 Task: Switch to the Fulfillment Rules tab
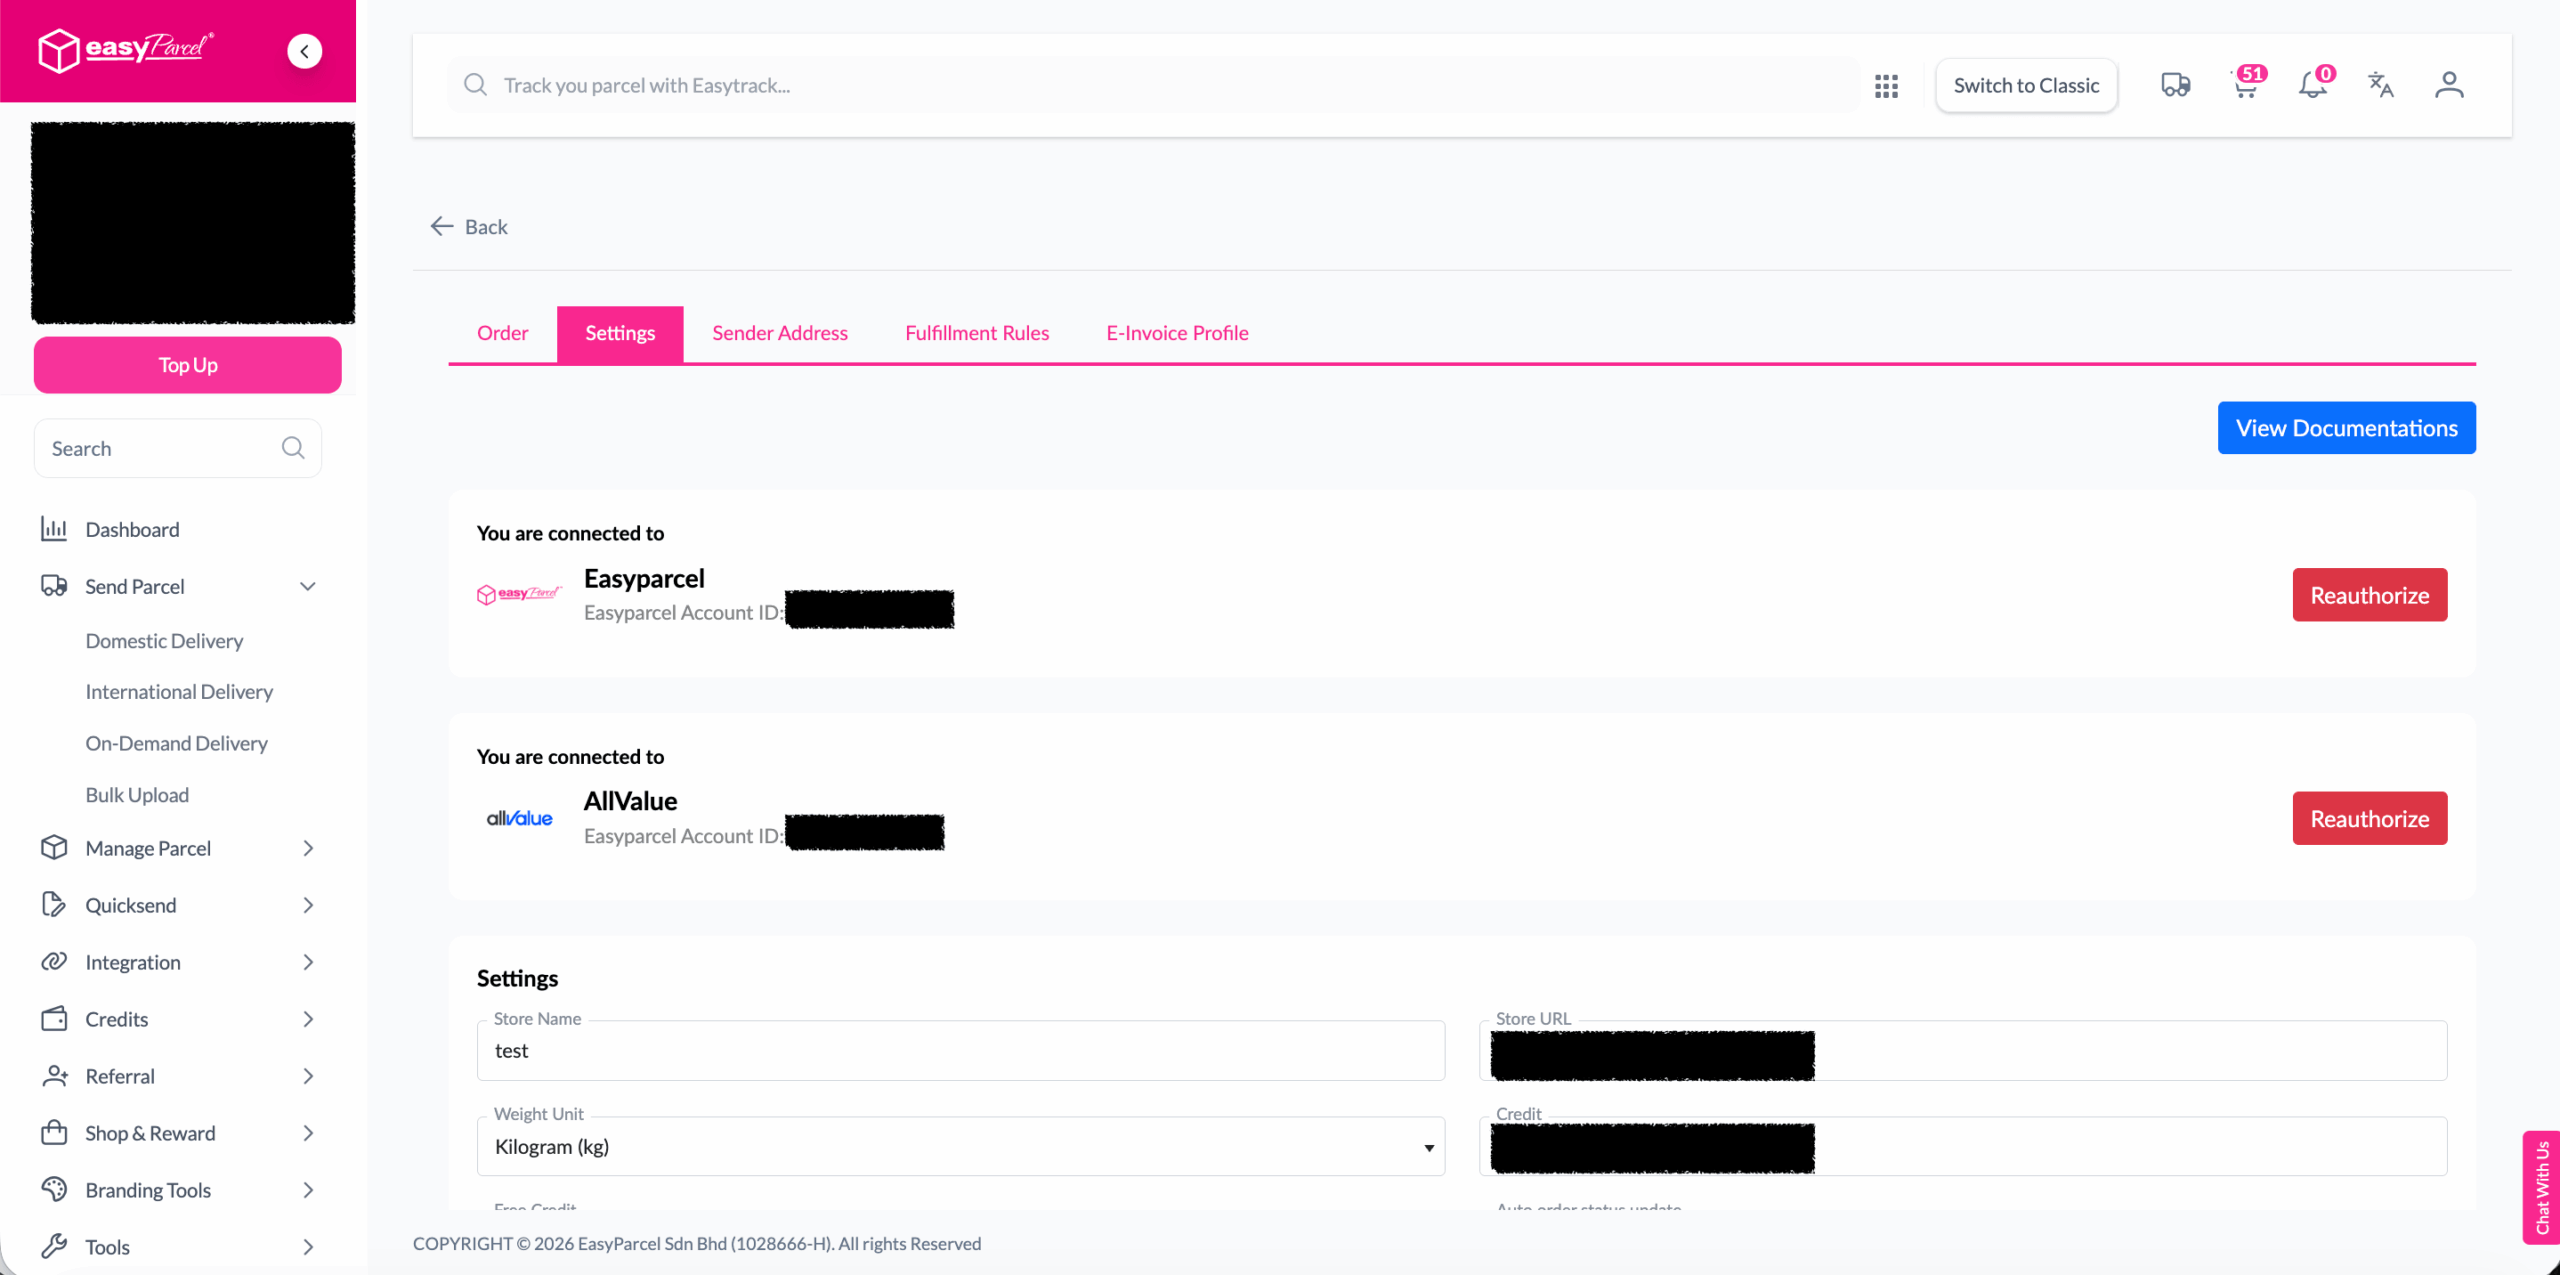[x=976, y=333]
